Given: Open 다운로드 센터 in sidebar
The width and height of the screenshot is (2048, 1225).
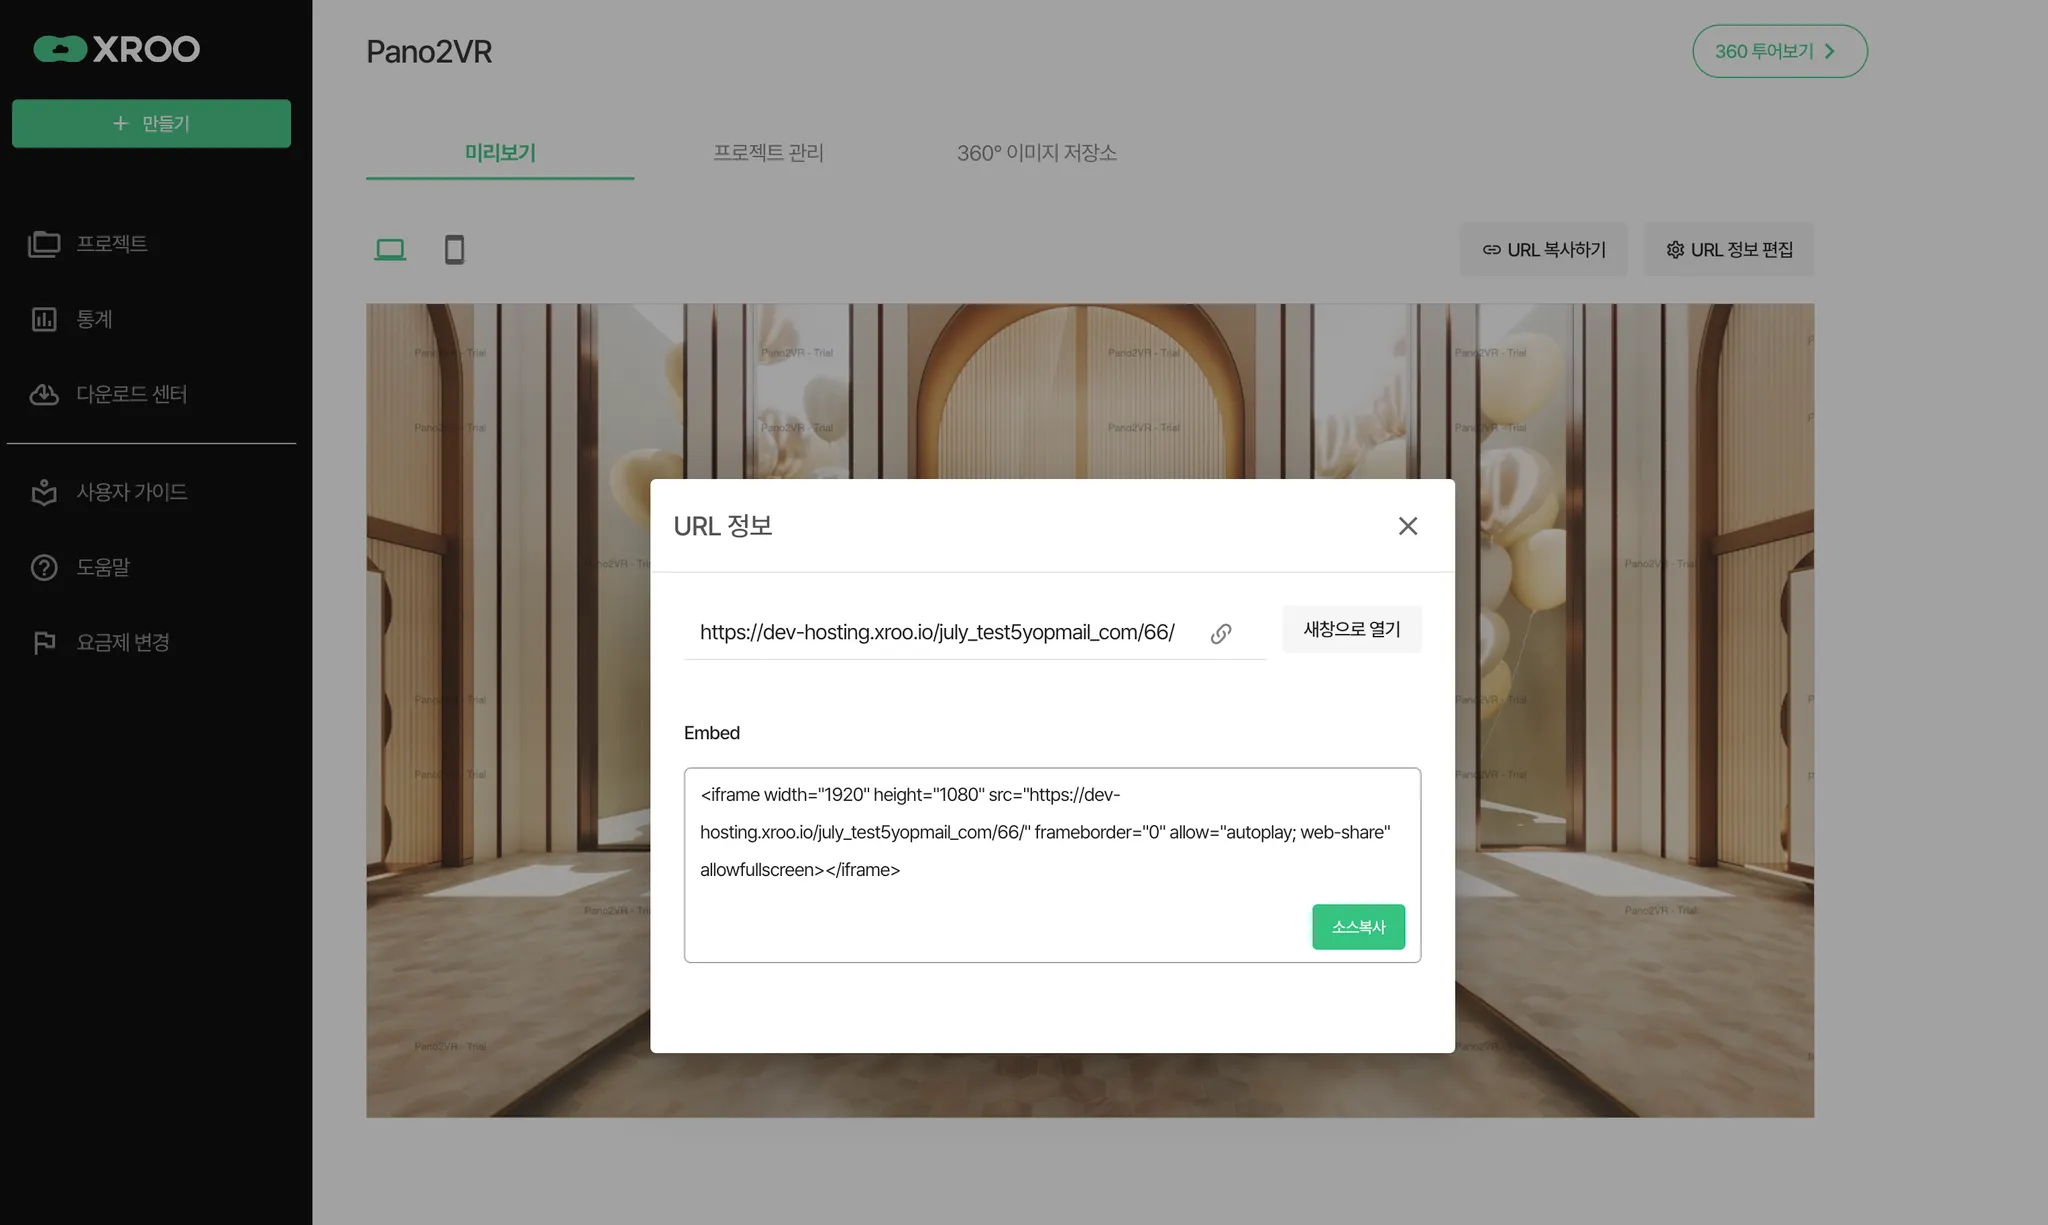Looking at the screenshot, I should click(x=131, y=394).
